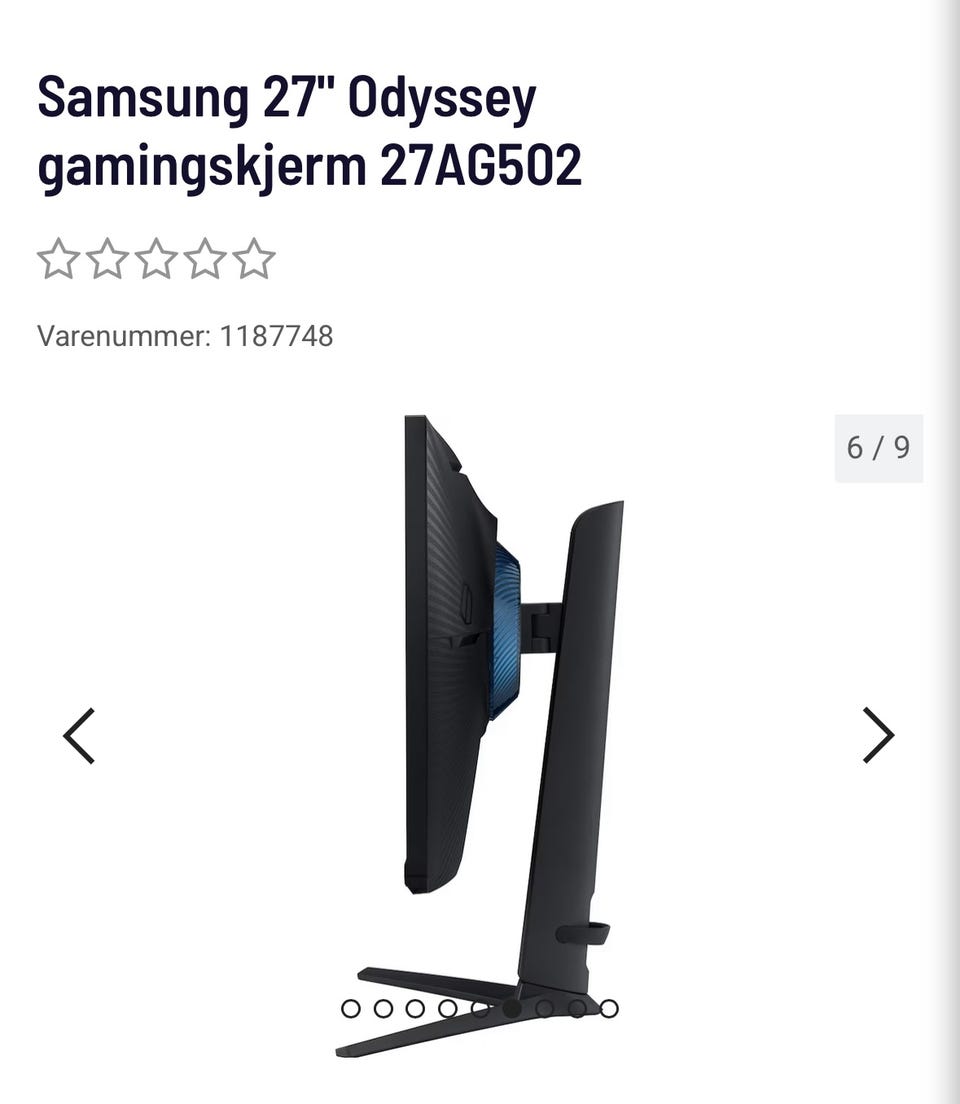960x1104 pixels.
Task: Click the Varenummer 1187748 text
Action: (185, 336)
